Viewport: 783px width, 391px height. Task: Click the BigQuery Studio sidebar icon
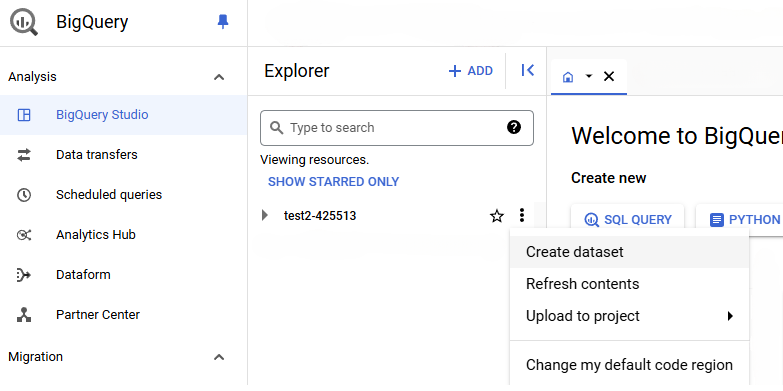coord(24,115)
